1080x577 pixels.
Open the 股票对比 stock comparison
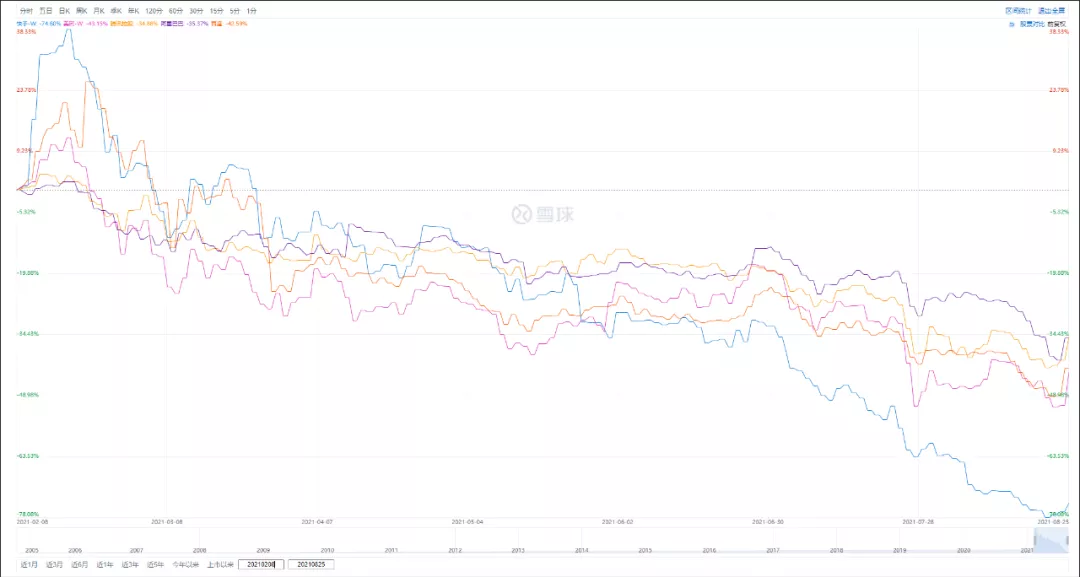(x=1030, y=21)
